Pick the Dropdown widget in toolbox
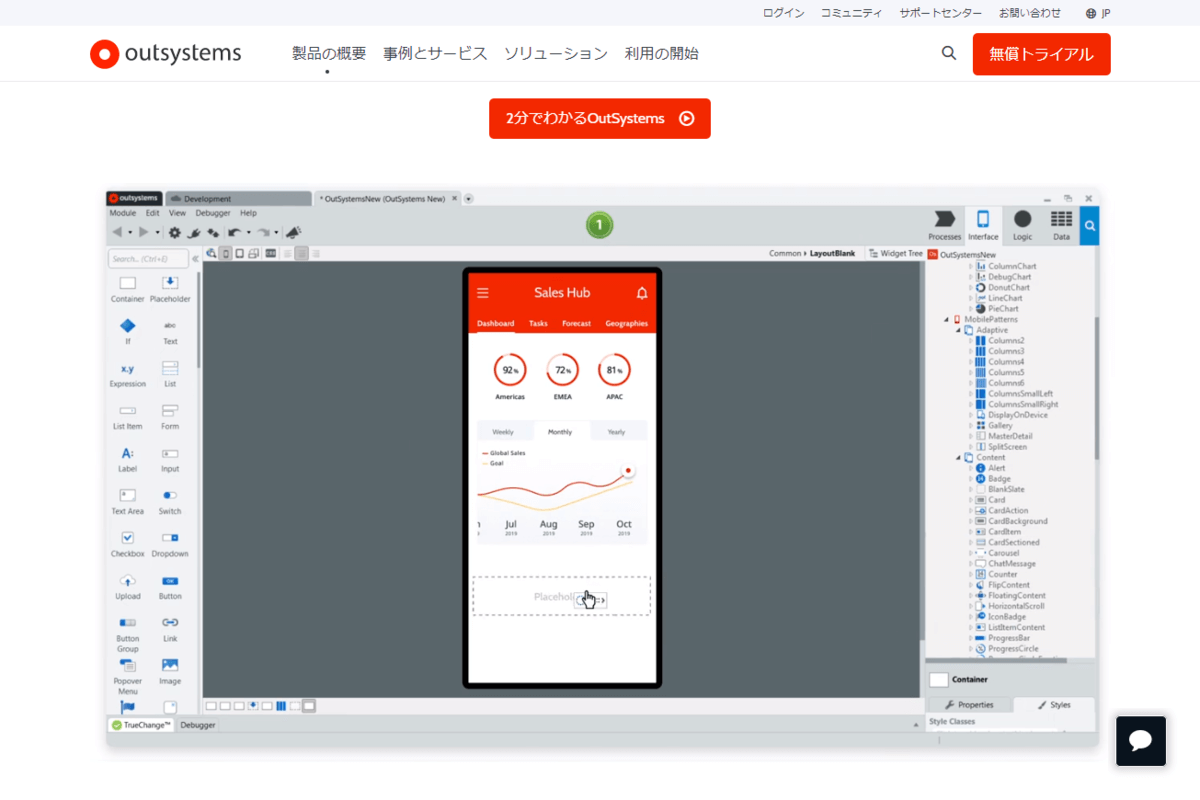1200x800 pixels. click(170, 545)
